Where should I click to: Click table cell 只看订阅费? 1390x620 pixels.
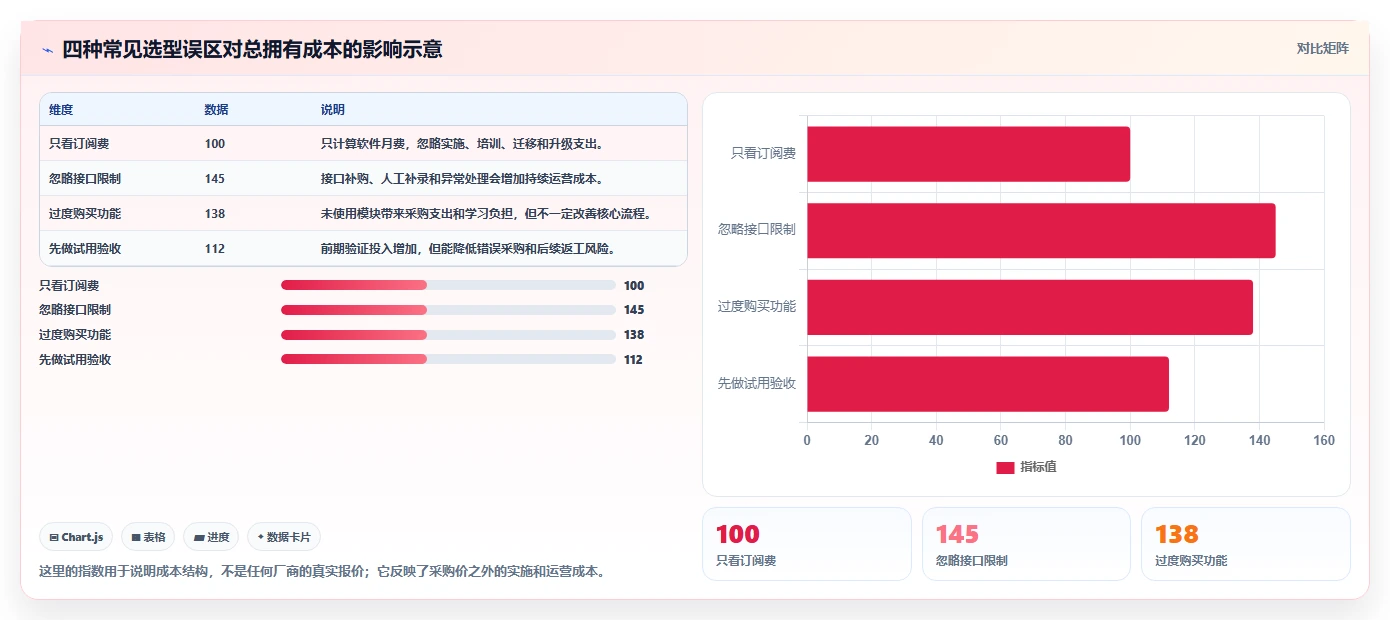(x=78, y=144)
